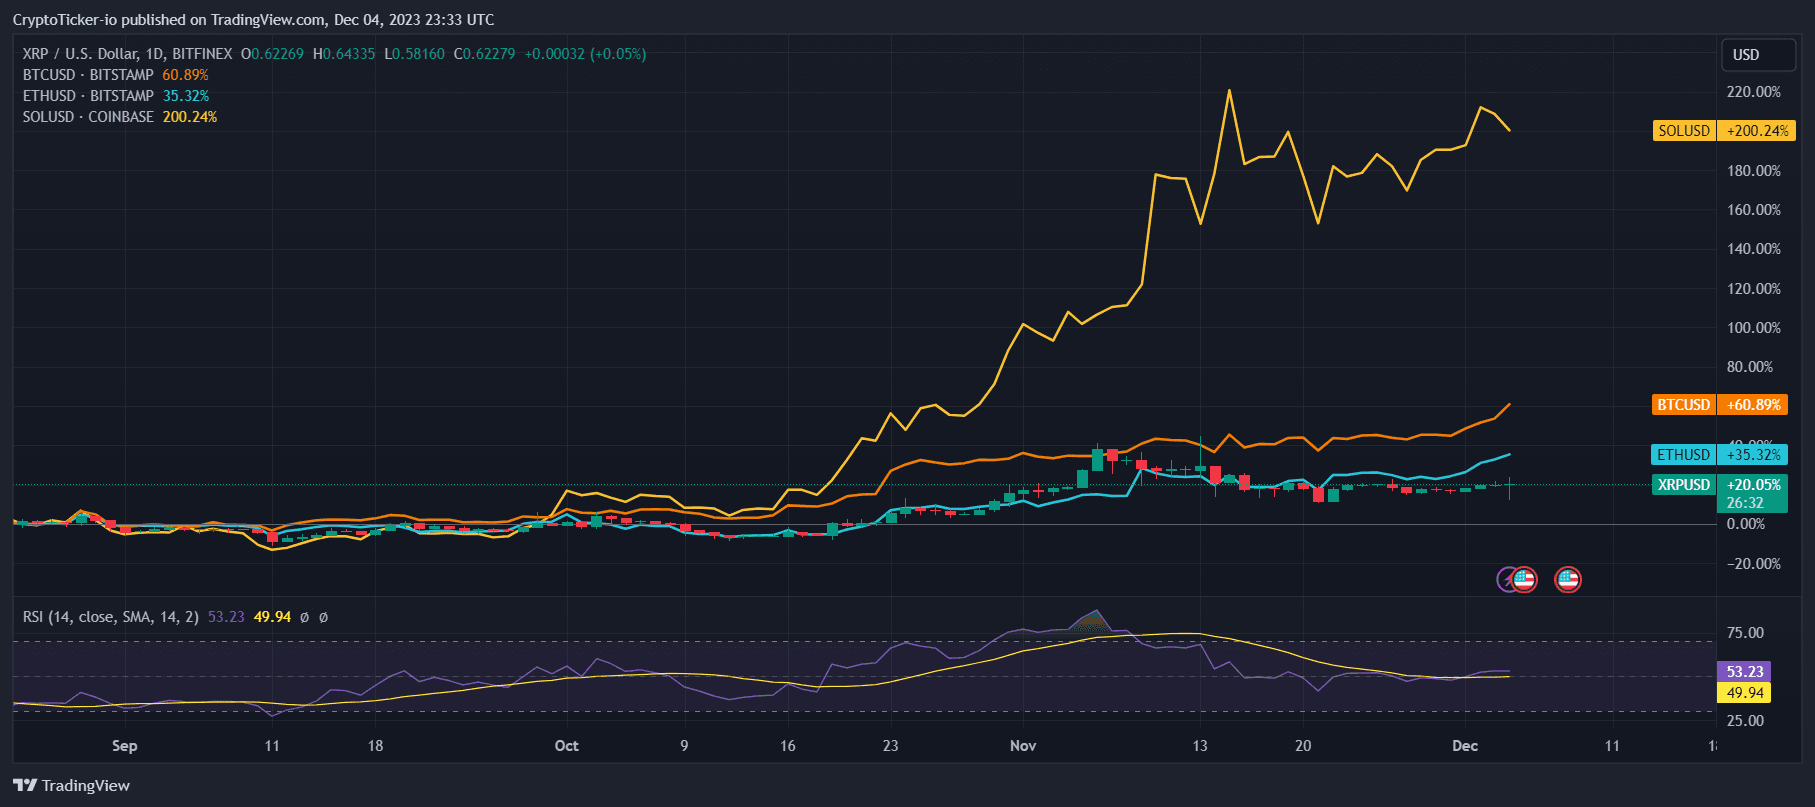
Task: Open the rightmost US flag economic event icon
Action: click(x=1567, y=579)
